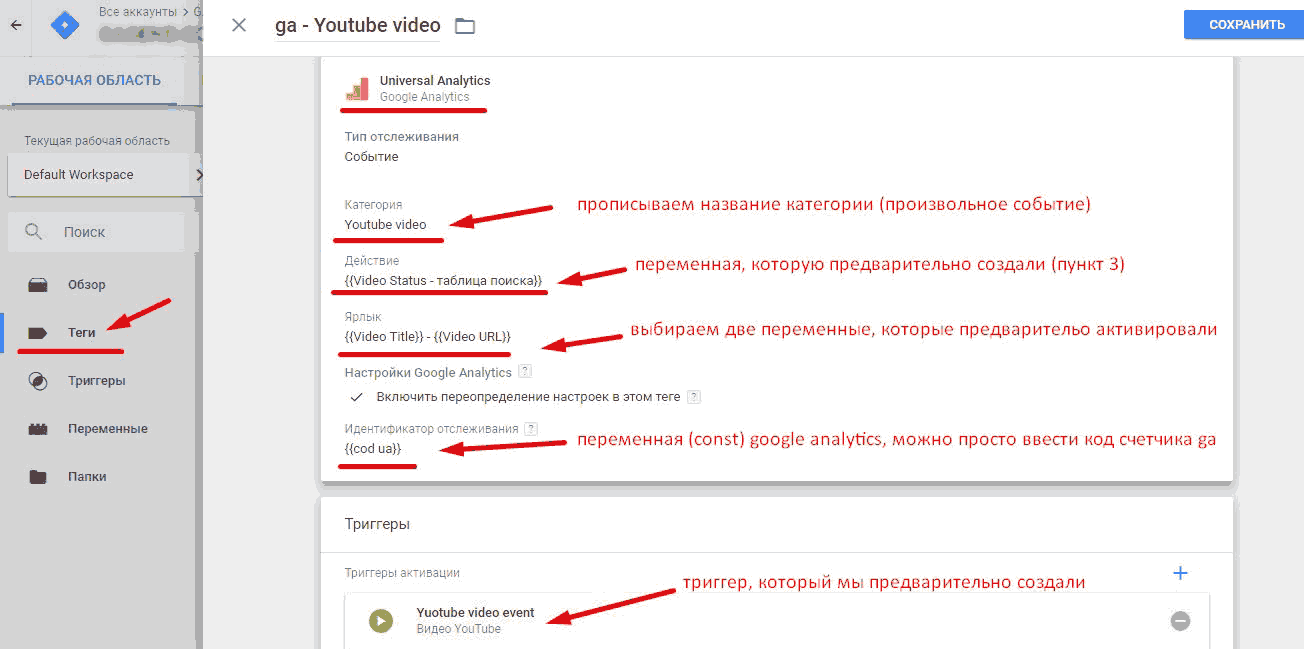Click the Триггеры активации label
Viewport: 1304px width, 649px height.
pos(402,573)
